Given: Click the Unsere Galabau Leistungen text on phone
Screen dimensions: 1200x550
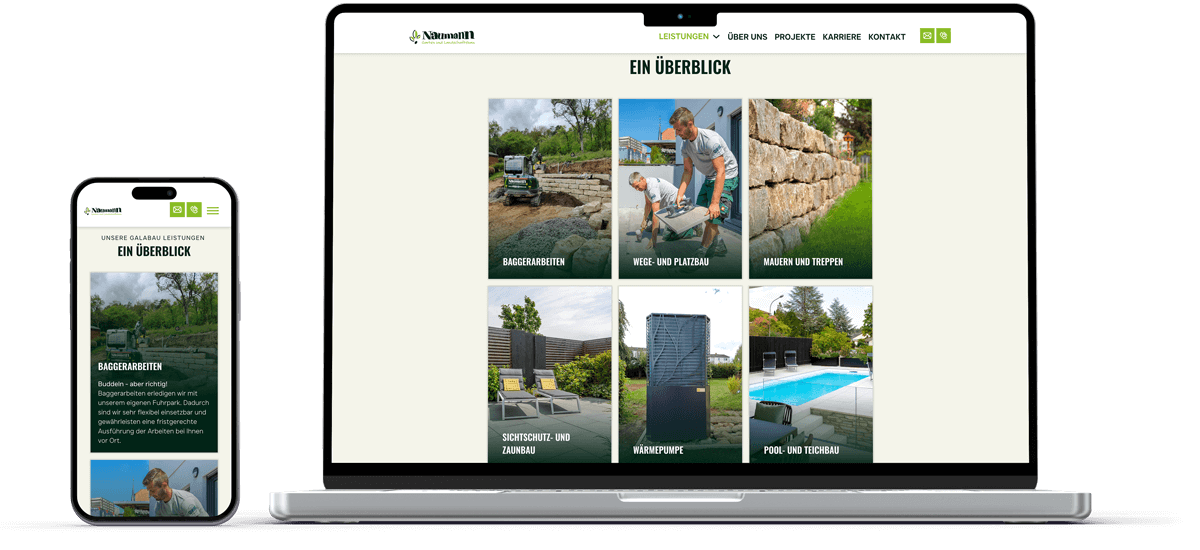Looking at the screenshot, I should pyautogui.click(x=153, y=238).
